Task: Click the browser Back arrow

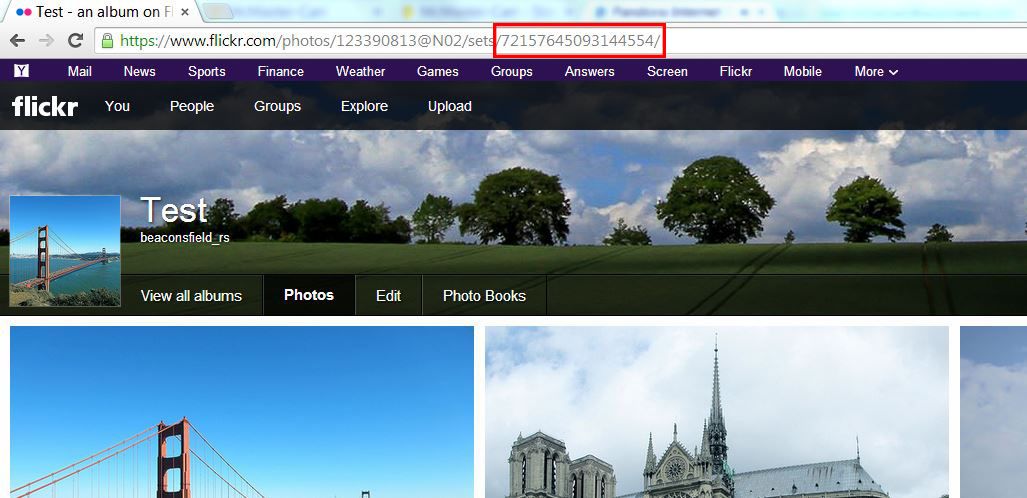Action: tap(17, 41)
